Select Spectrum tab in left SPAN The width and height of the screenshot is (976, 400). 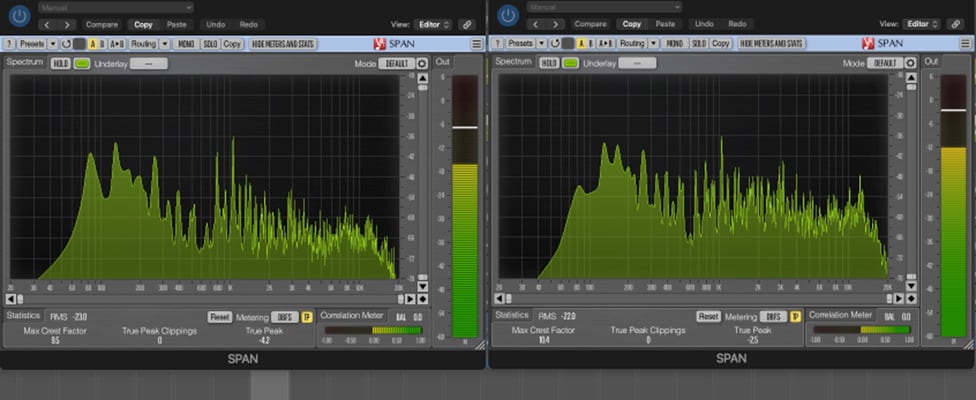tap(26, 62)
